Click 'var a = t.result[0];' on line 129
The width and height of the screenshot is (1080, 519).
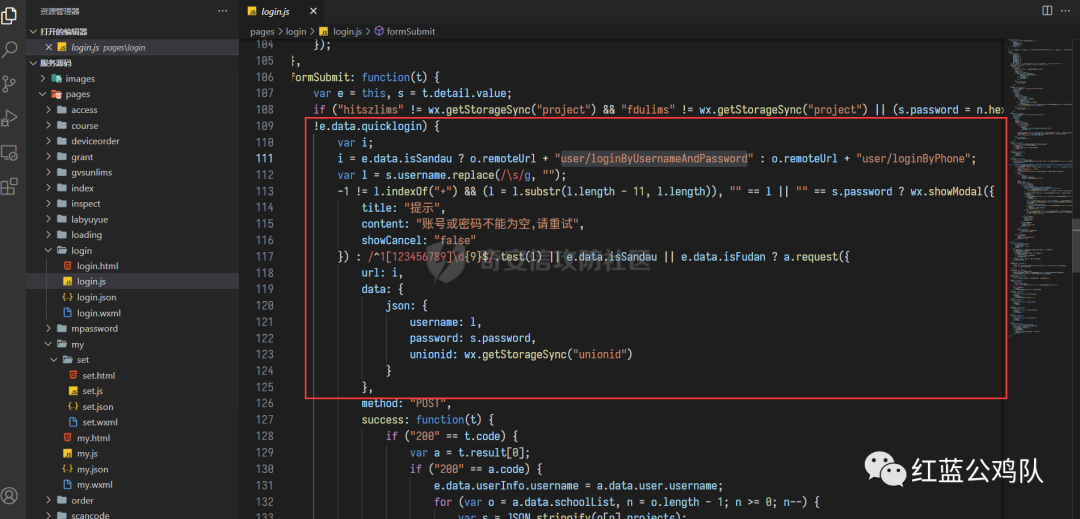click(469, 452)
